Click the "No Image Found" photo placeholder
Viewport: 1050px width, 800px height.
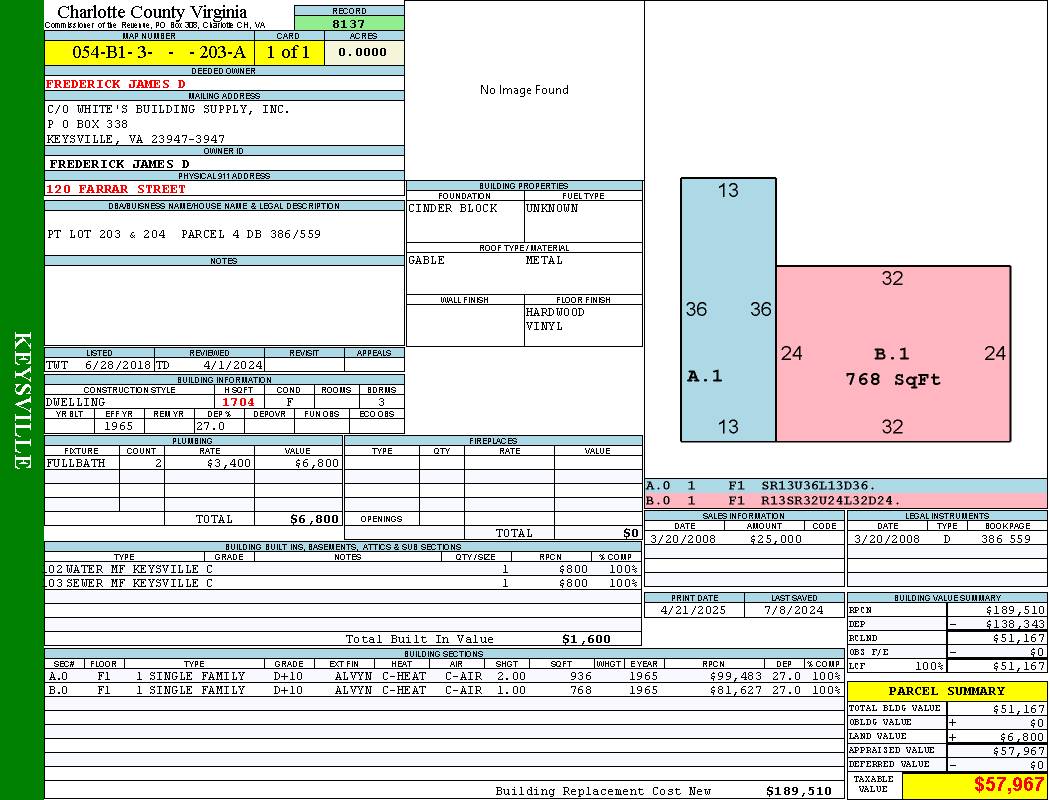click(x=524, y=90)
